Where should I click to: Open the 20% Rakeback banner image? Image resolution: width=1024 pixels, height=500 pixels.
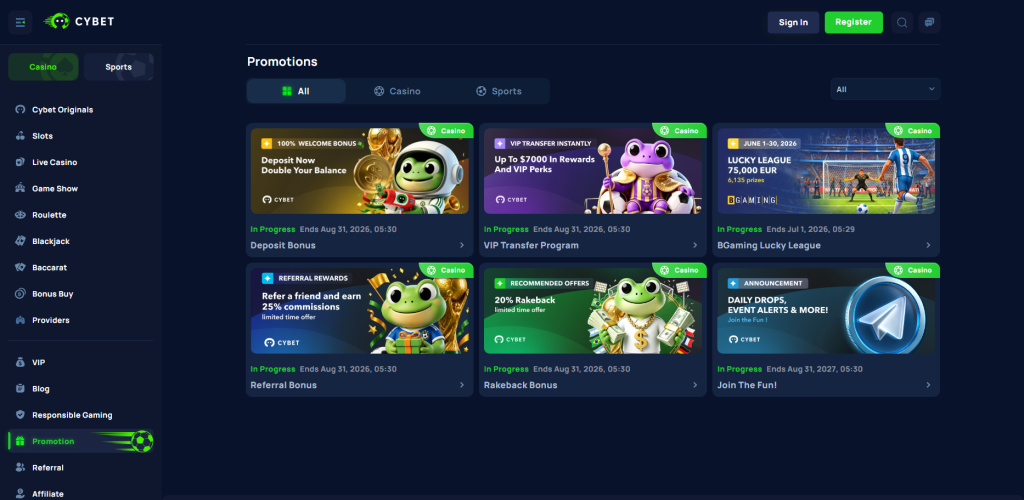click(x=593, y=311)
